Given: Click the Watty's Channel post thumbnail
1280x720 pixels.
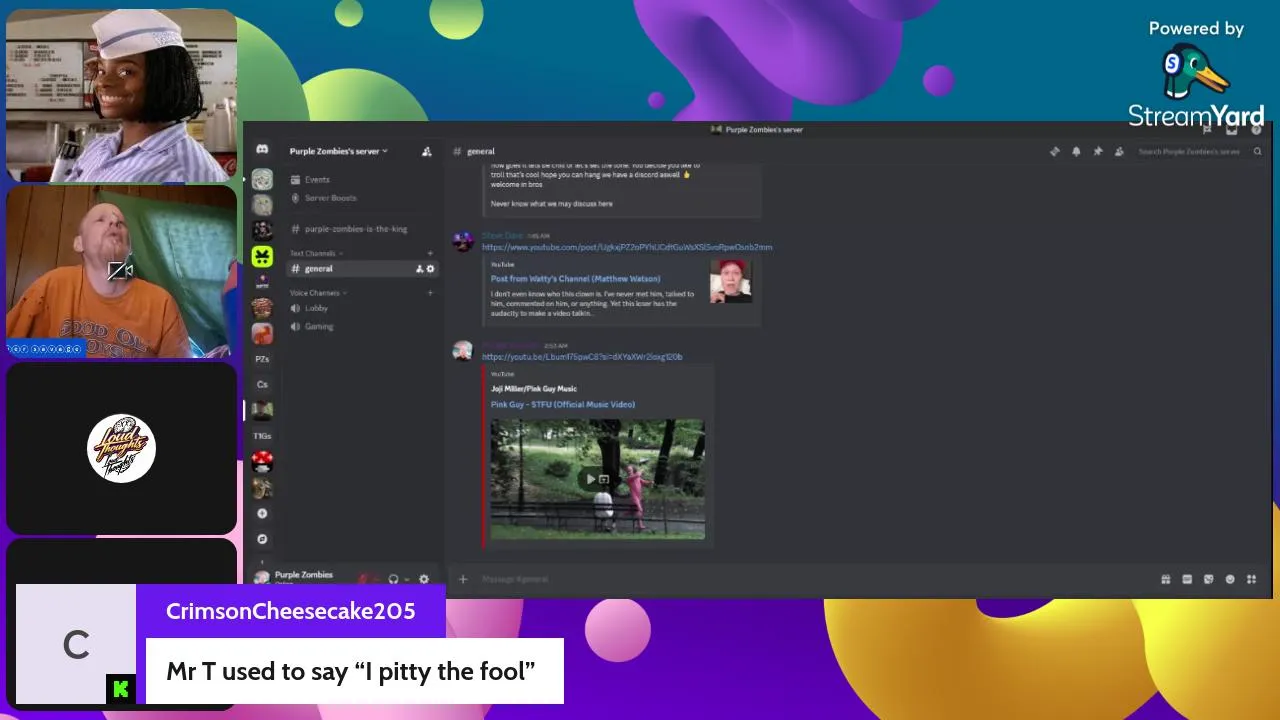Looking at the screenshot, I should pos(730,281).
